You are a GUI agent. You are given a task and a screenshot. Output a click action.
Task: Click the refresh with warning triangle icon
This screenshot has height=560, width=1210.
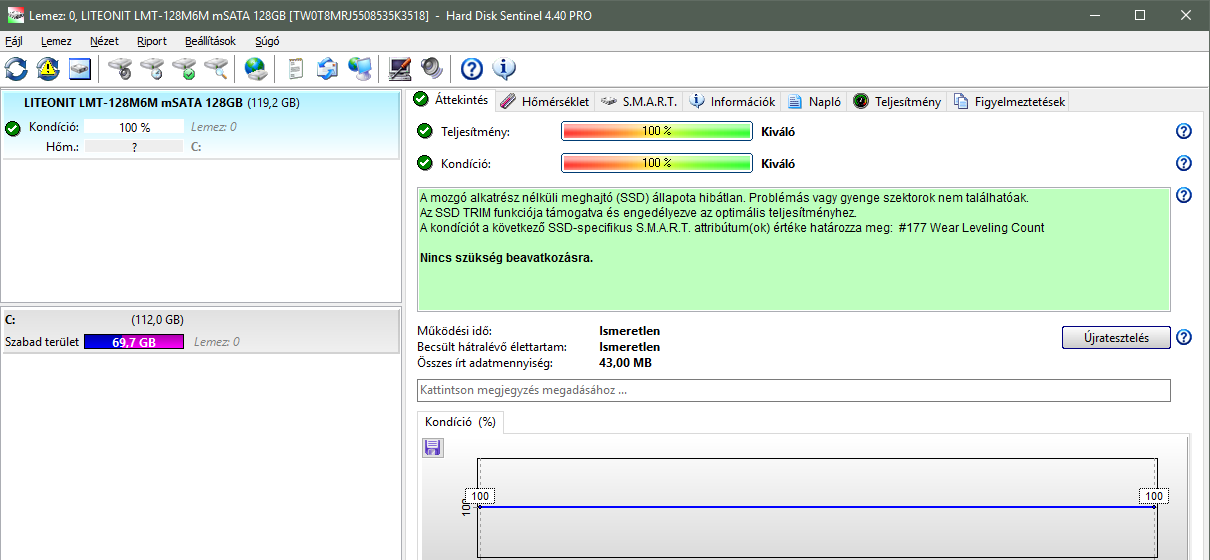click(x=48, y=69)
